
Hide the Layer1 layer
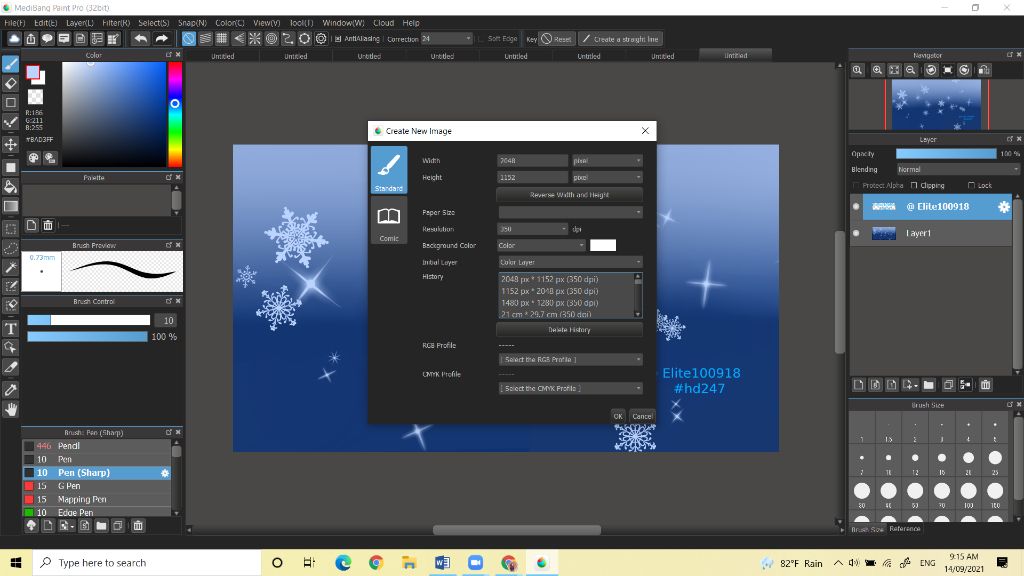tap(856, 233)
